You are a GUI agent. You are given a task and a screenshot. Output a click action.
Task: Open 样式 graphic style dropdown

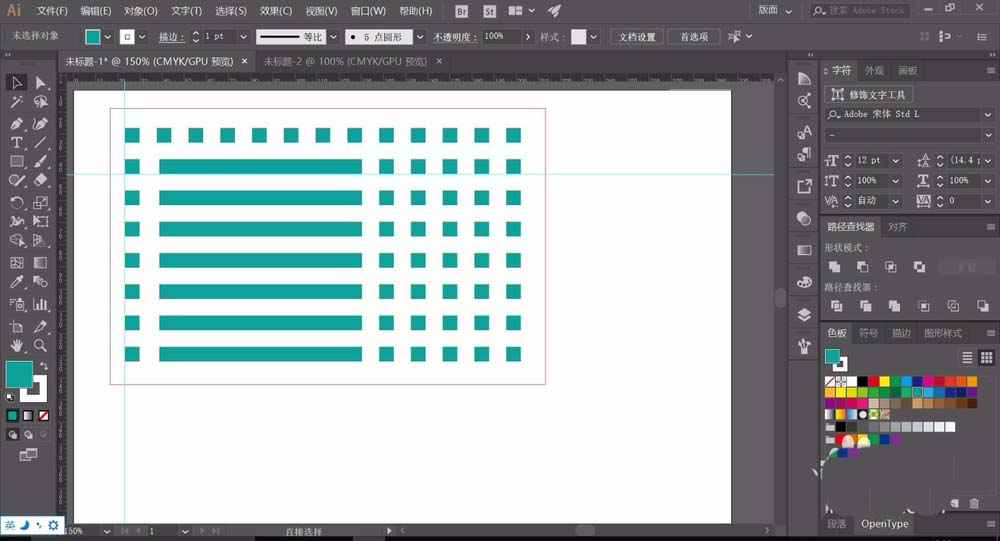(x=594, y=37)
